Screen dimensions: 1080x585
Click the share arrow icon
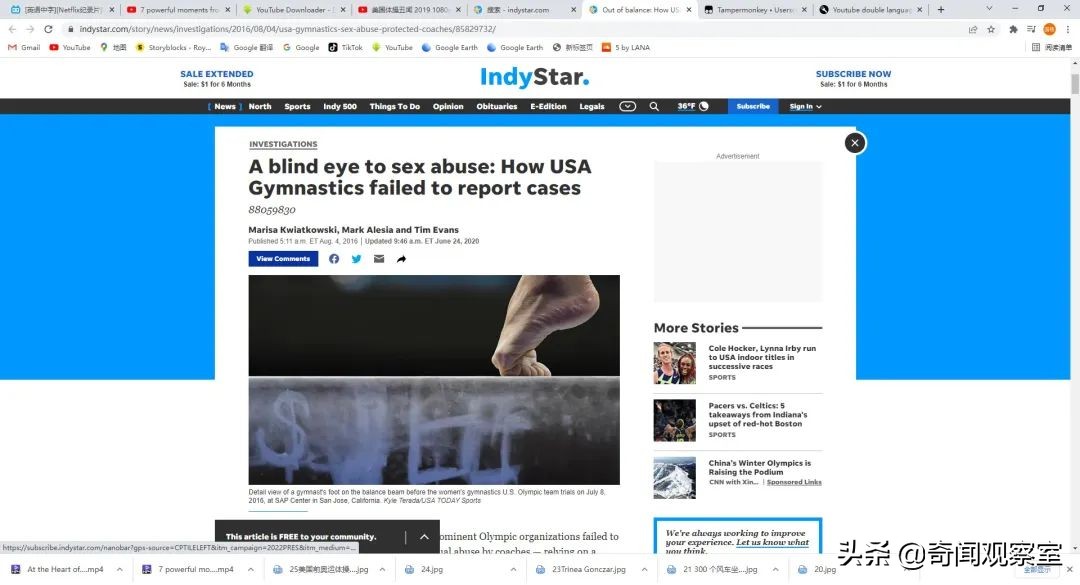pos(402,259)
